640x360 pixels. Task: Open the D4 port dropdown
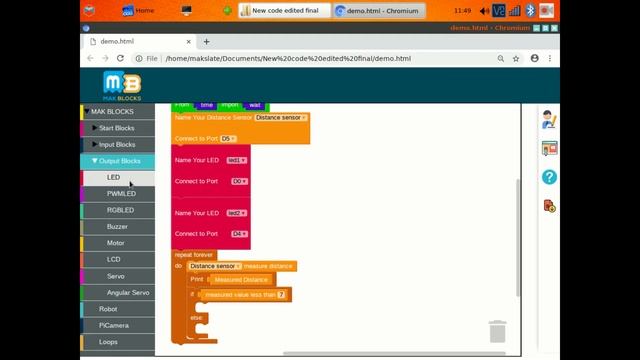pyautogui.click(x=239, y=234)
